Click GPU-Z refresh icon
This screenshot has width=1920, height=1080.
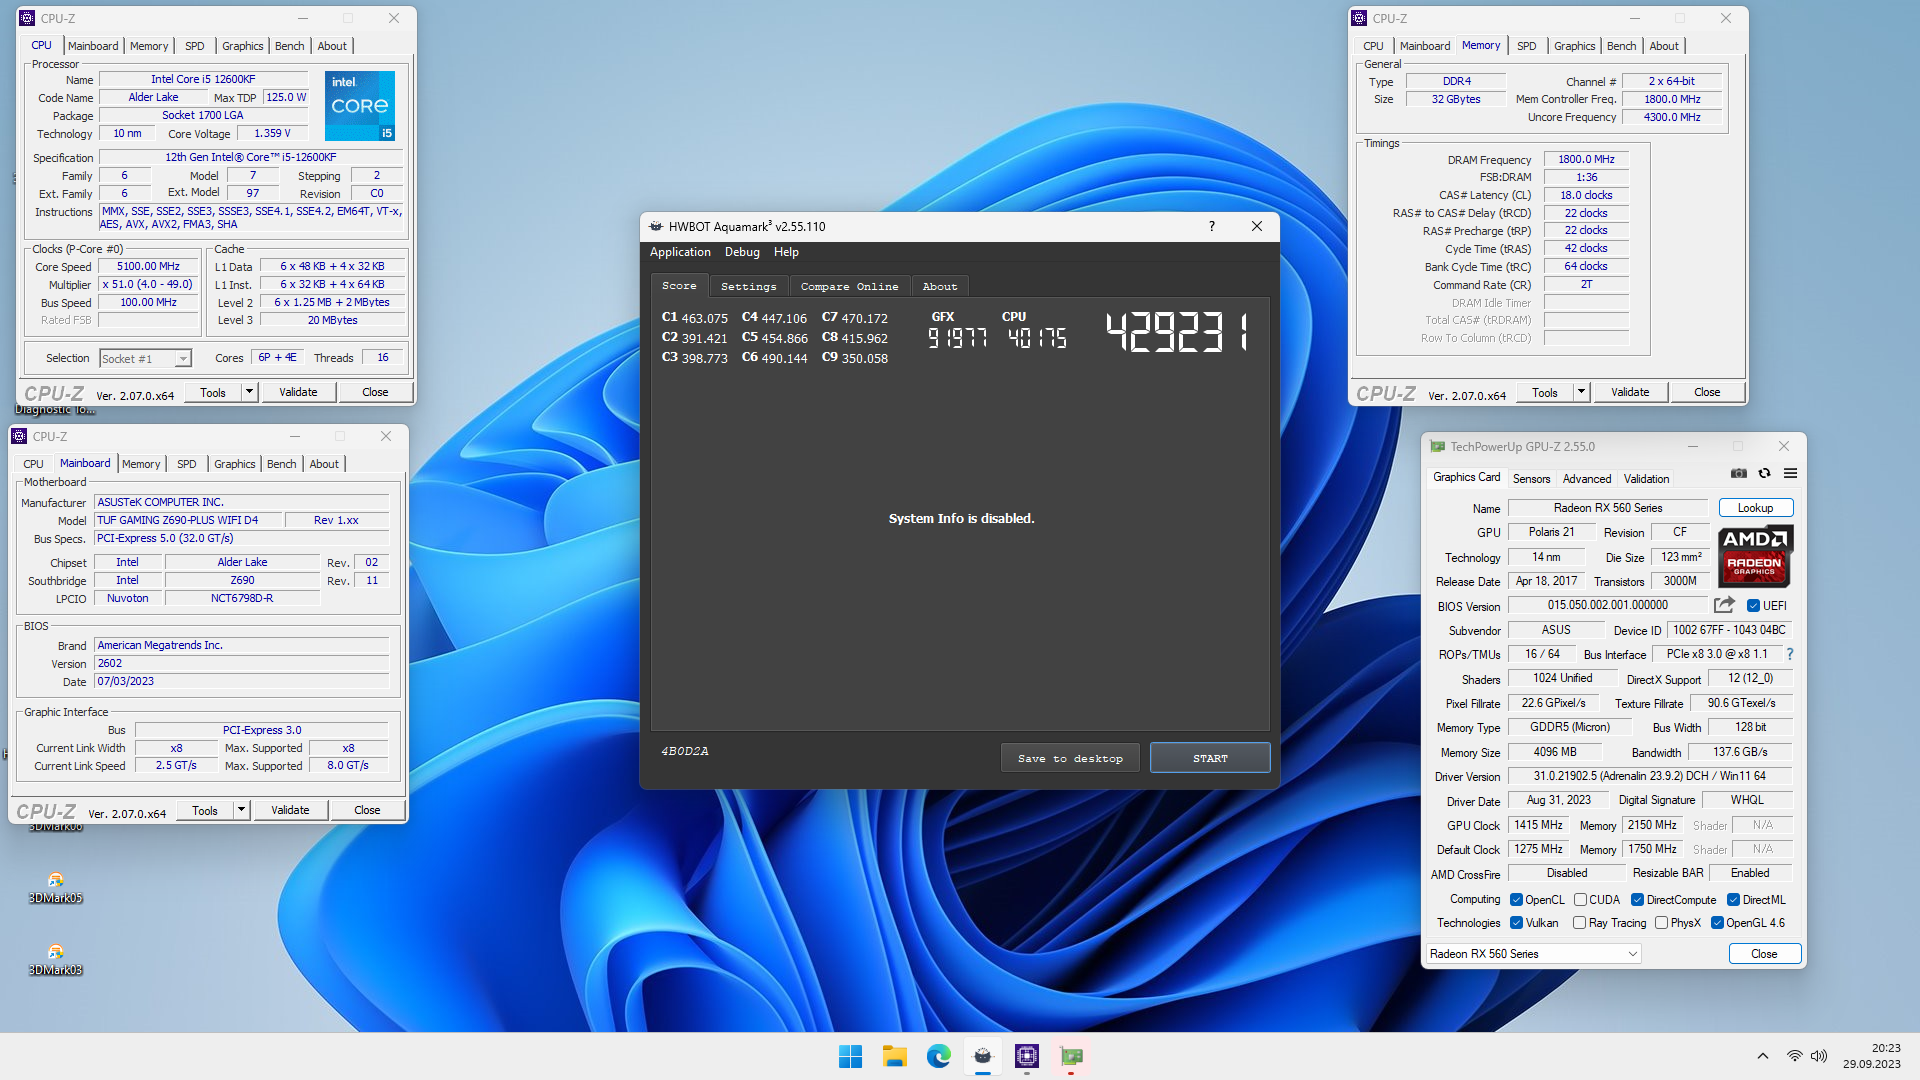click(1765, 473)
